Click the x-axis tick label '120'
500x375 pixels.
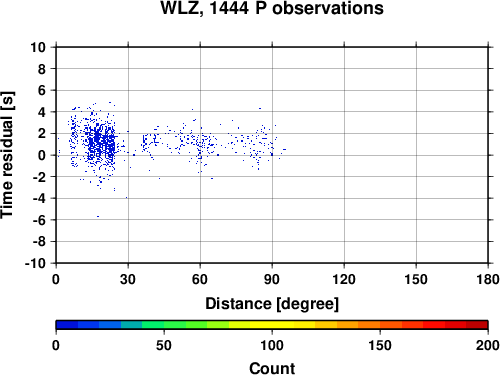coord(344,279)
